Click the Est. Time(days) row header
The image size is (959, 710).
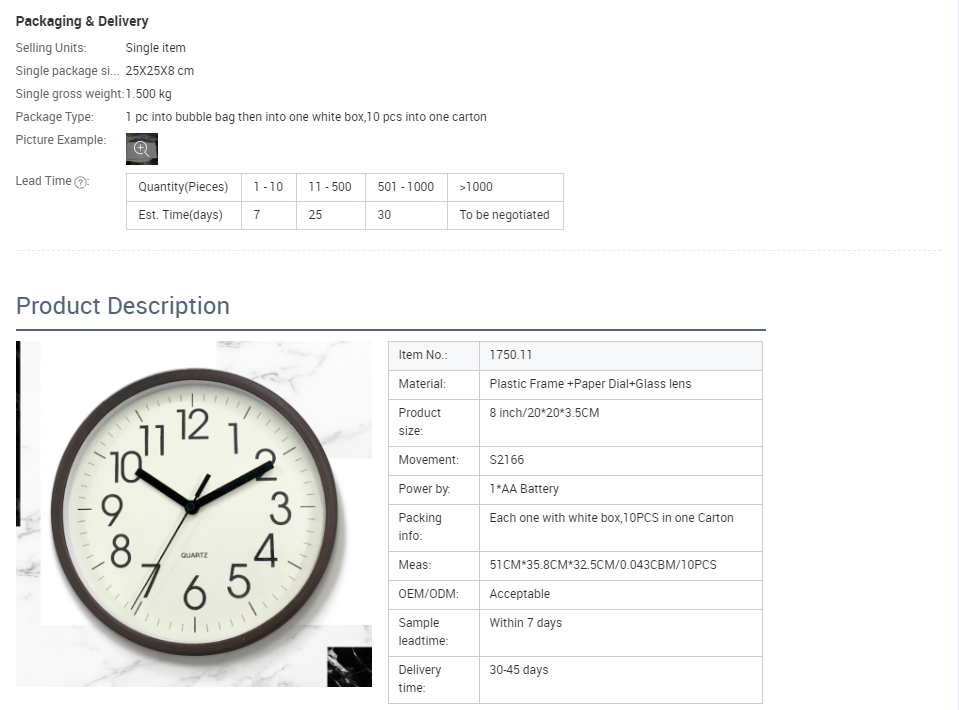pos(181,215)
